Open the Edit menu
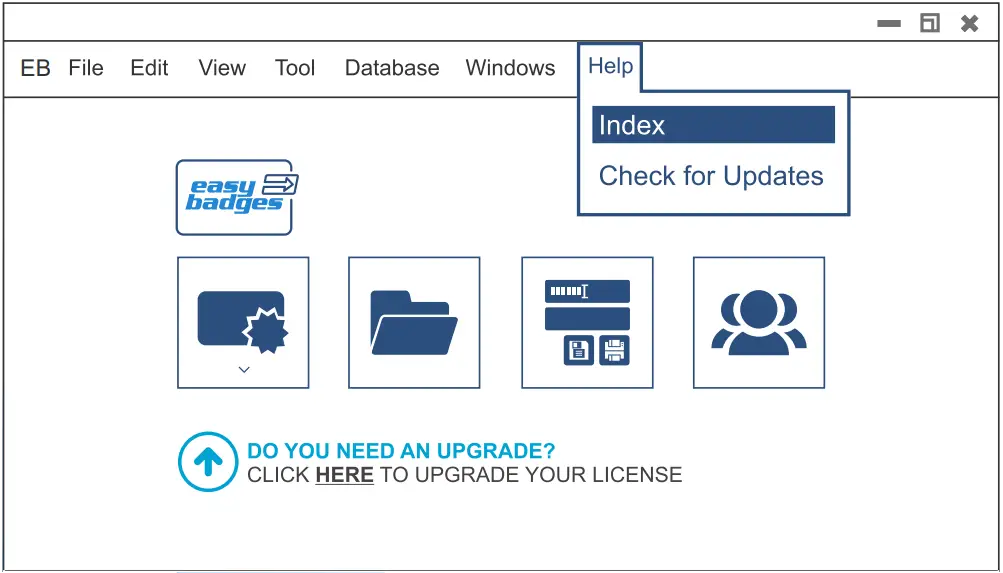The height and width of the screenshot is (573, 1003). pyautogui.click(x=149, y=68)
